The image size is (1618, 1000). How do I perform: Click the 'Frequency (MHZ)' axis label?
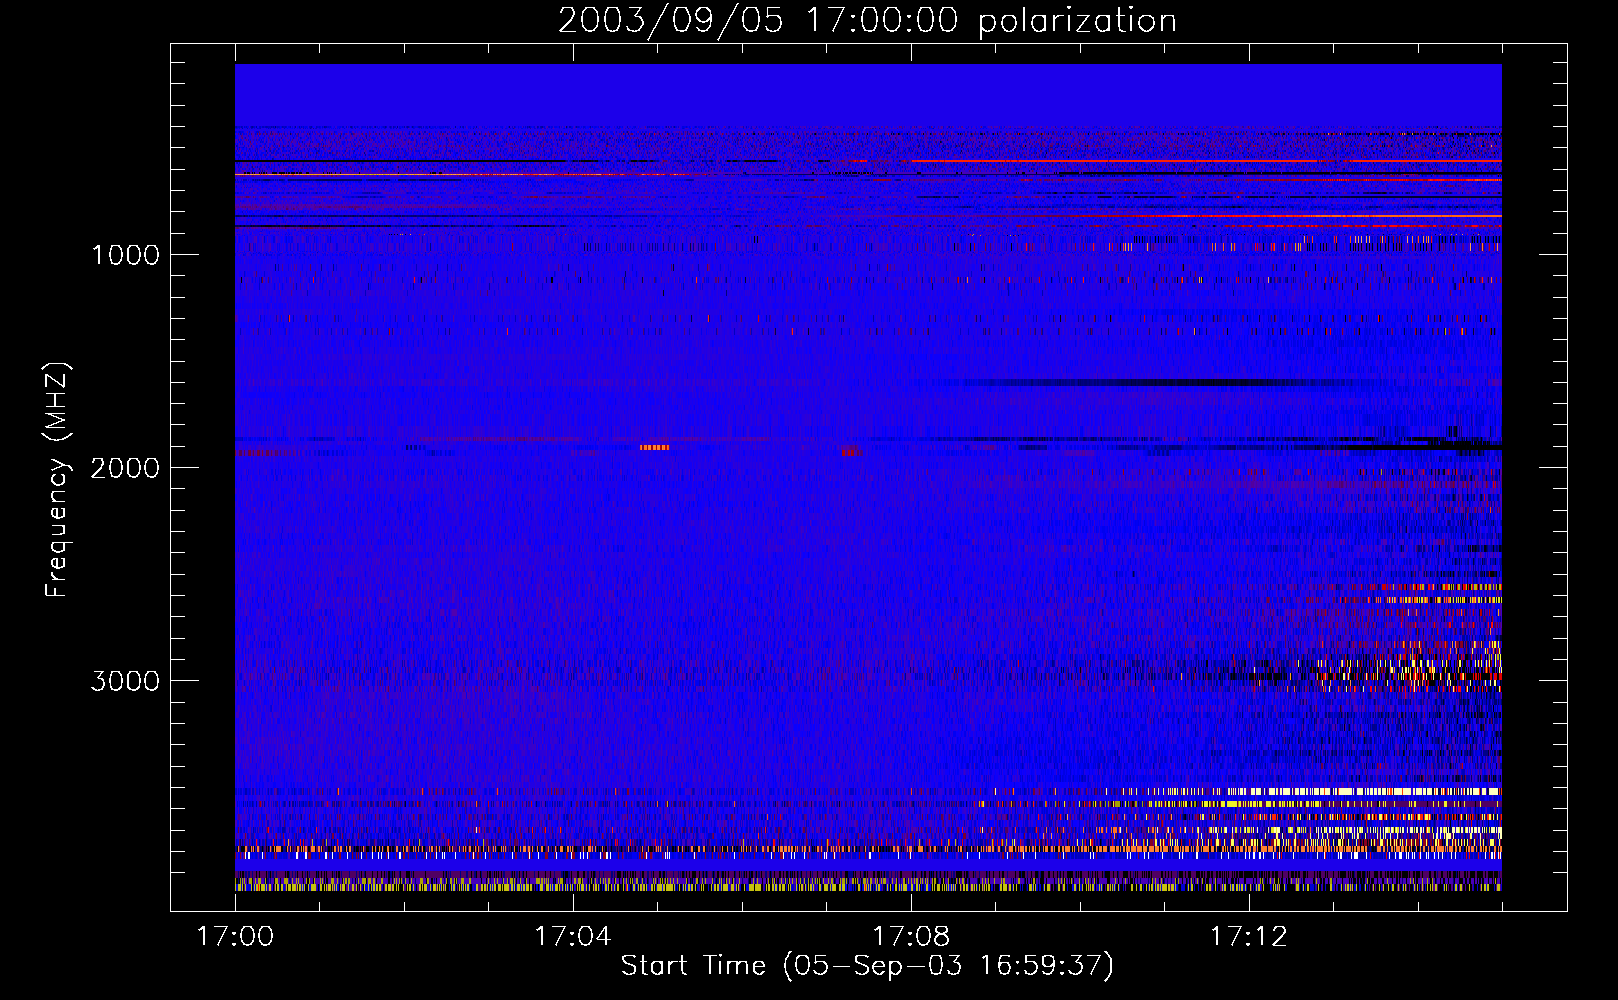(57, 480)
